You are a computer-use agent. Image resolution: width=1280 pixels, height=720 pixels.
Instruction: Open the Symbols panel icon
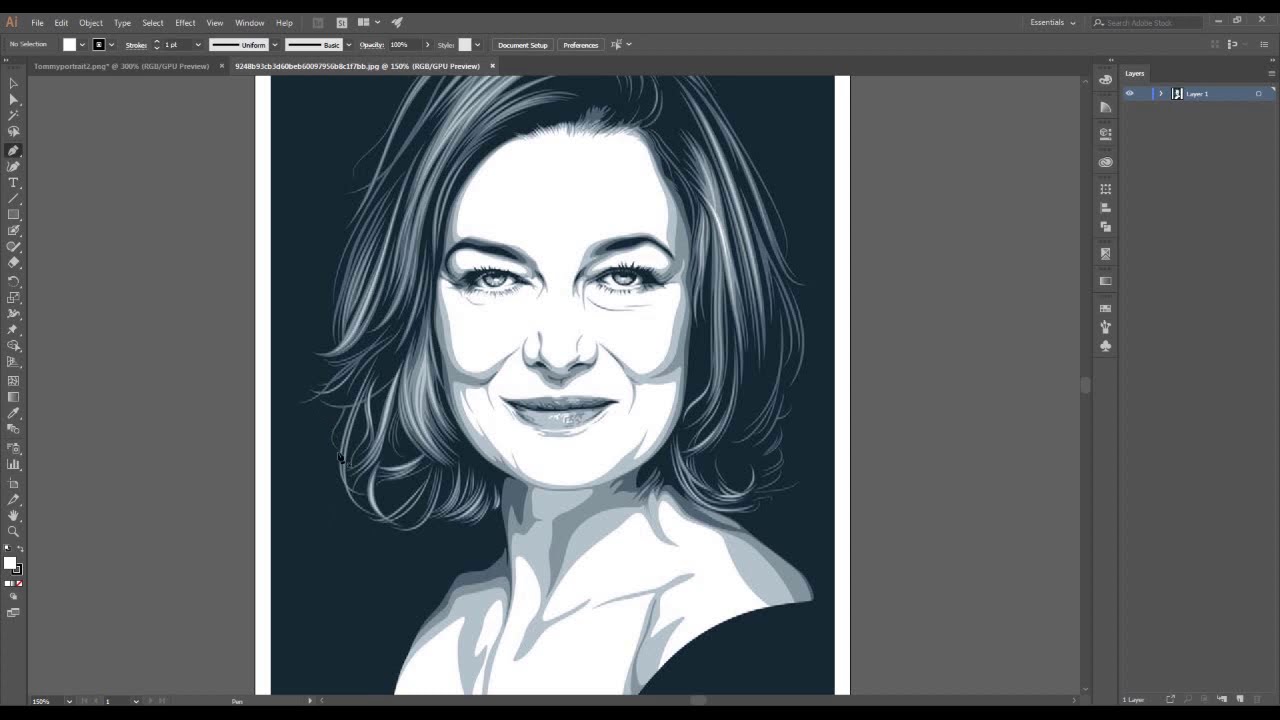(1105, 346)
